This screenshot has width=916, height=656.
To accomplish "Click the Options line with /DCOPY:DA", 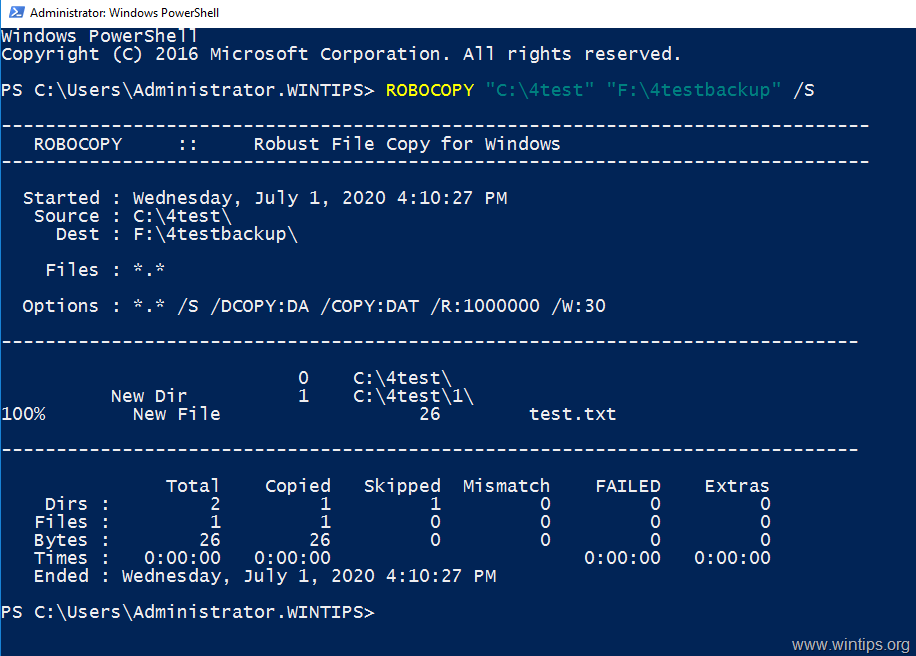I will [314, 306].
